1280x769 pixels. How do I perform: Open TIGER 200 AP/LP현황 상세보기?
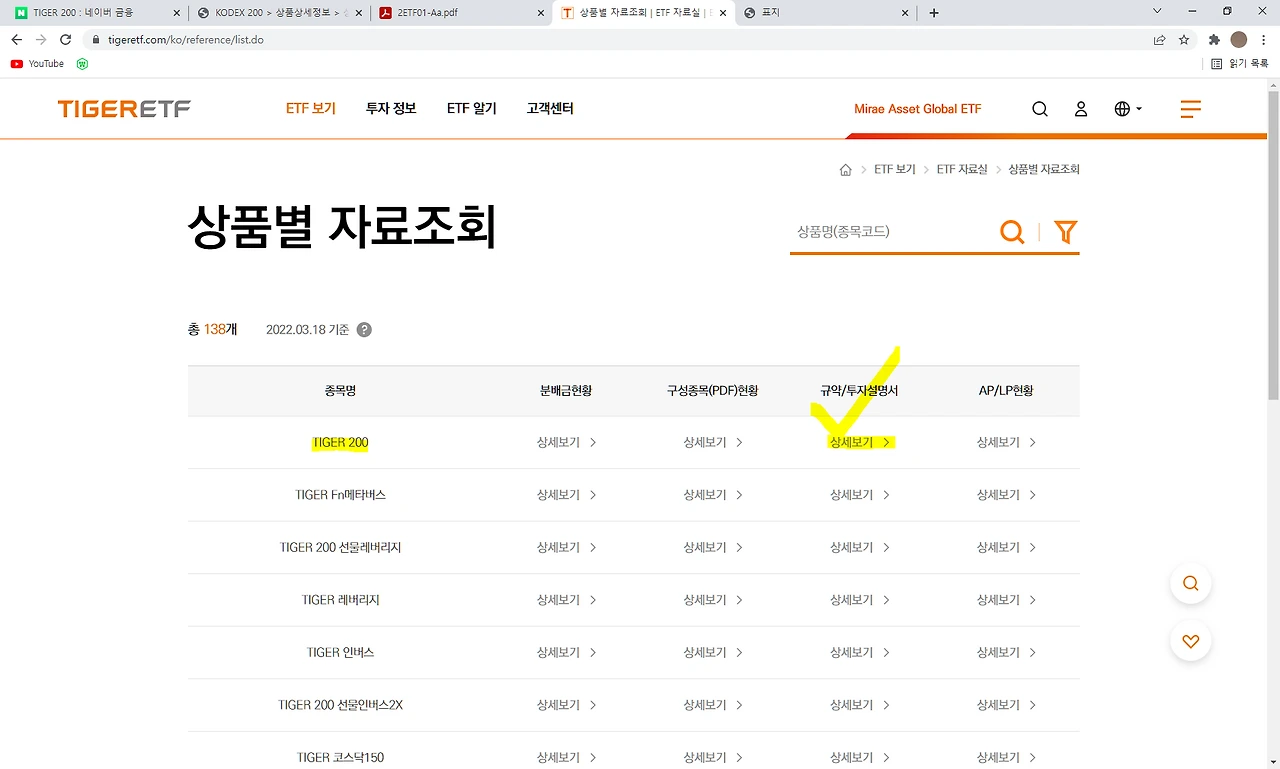1006,442
